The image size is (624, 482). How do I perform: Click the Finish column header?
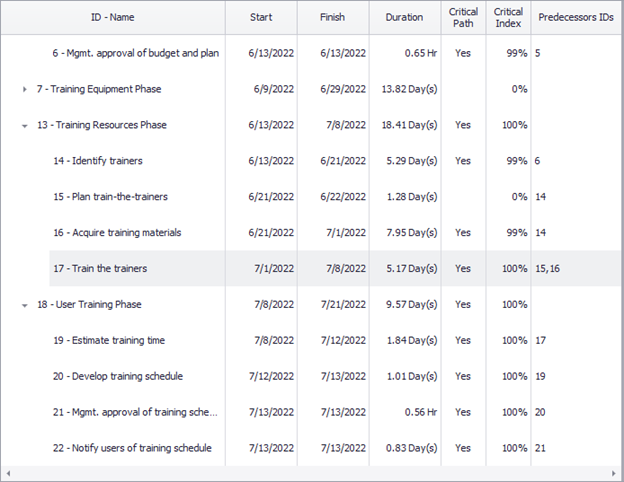coord(333,18)
